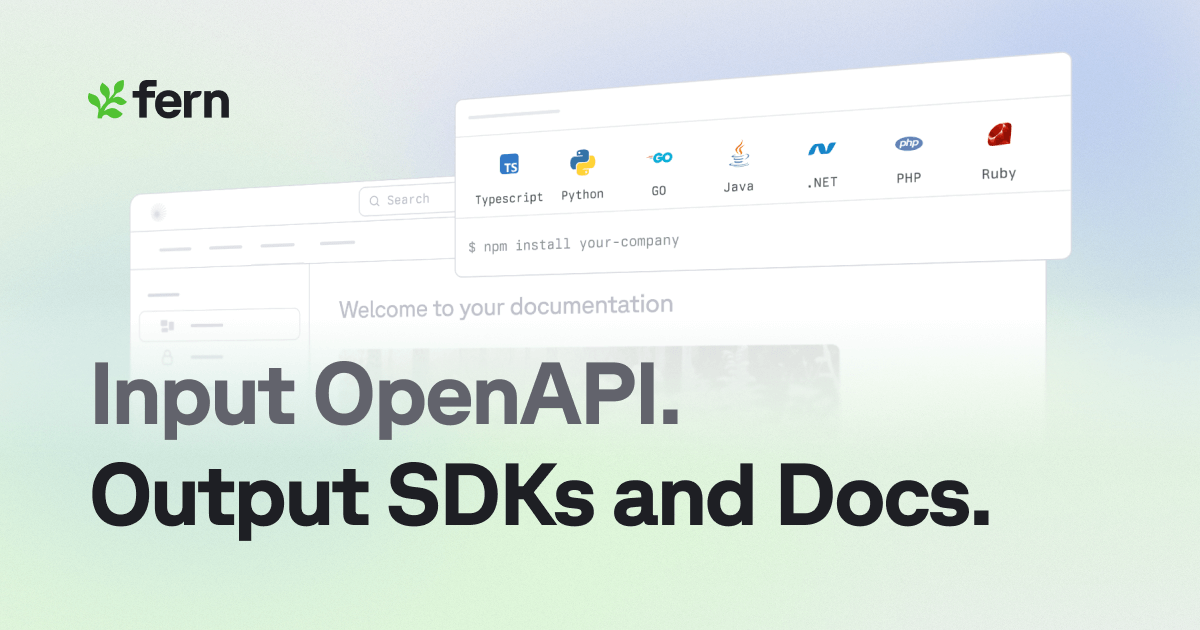Screen dimensions: 1200x630
Task: Select the PHP SDK icon
Action: point(909,144)
